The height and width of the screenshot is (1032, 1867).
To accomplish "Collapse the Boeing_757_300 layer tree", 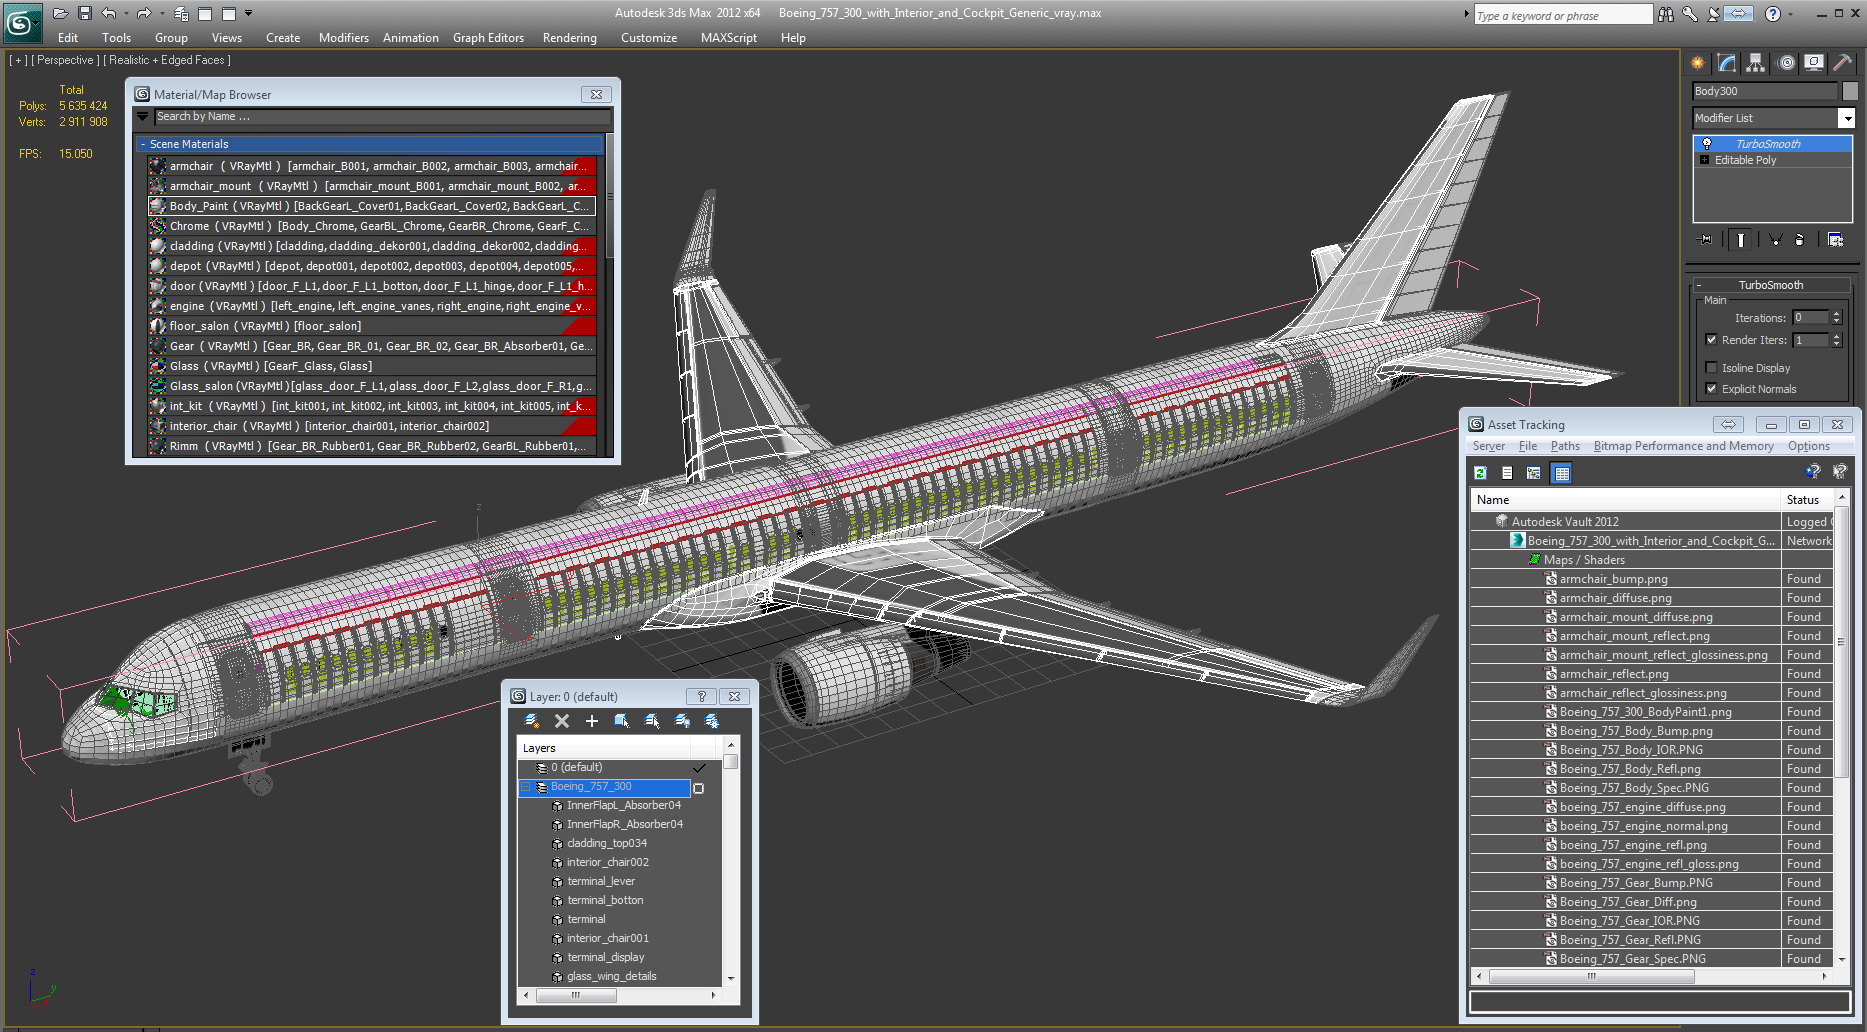I will (x=525, y=787).
